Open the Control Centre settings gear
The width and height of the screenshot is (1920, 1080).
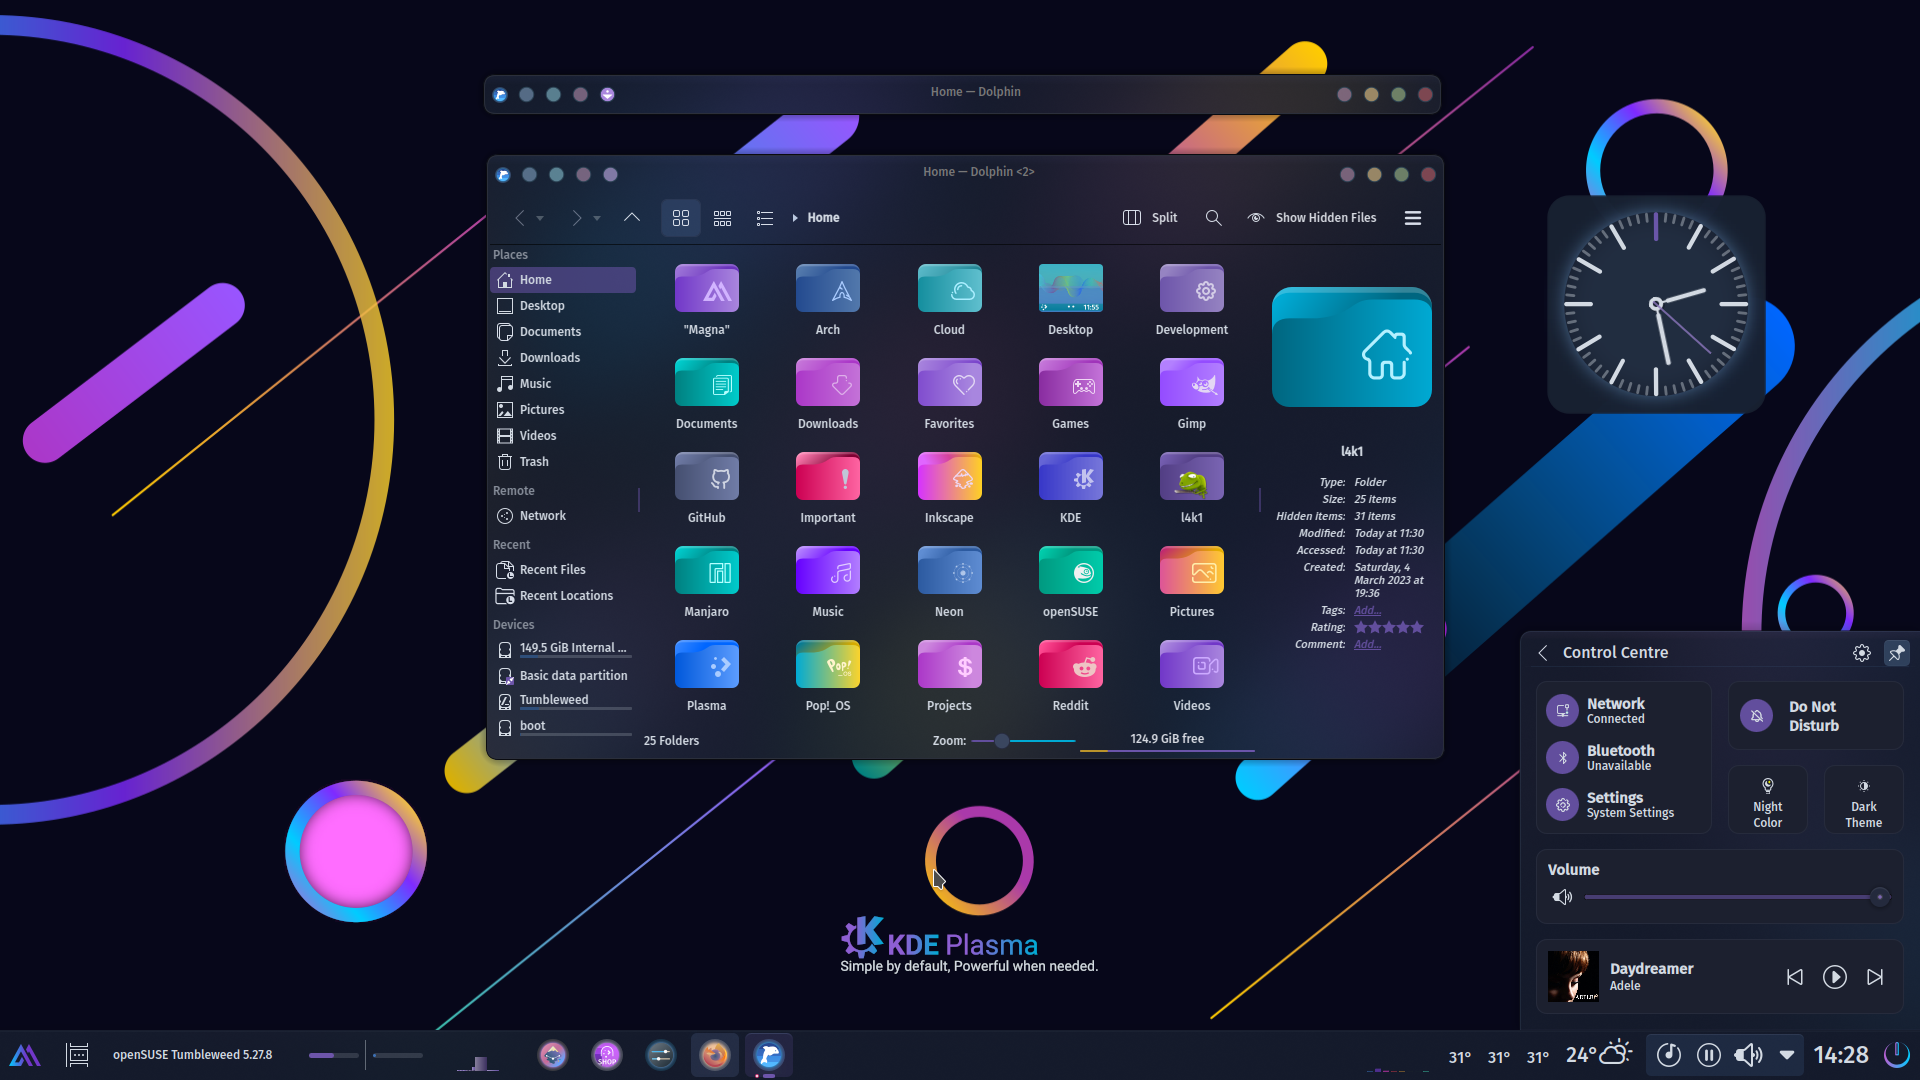1861,653
